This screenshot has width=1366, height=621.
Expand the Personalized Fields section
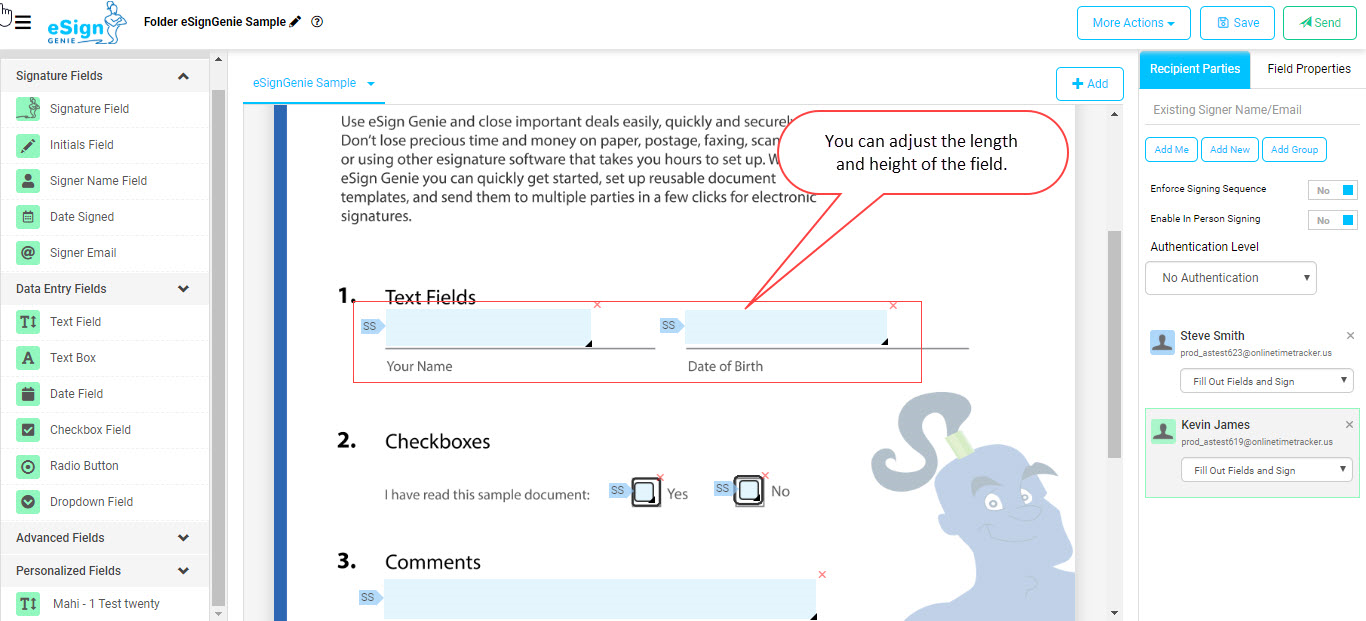(183, 571)
